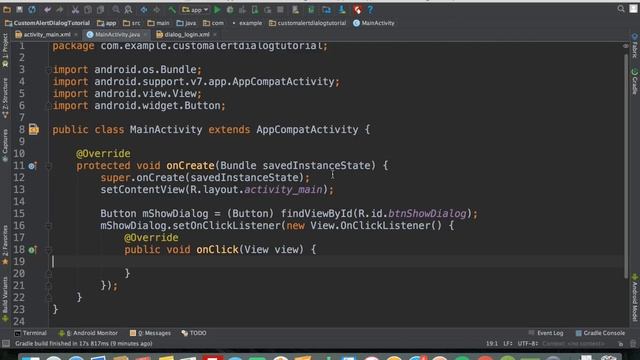Collapse the onClick method fold at line 18

click(48, 250)
